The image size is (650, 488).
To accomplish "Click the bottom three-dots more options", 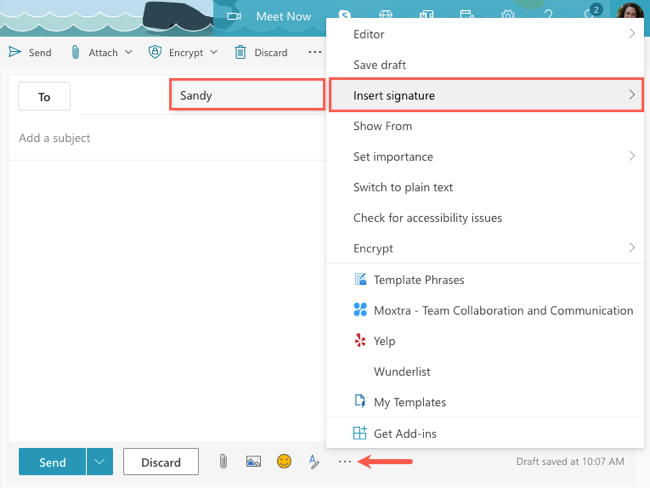I will [x=345, y=462].
